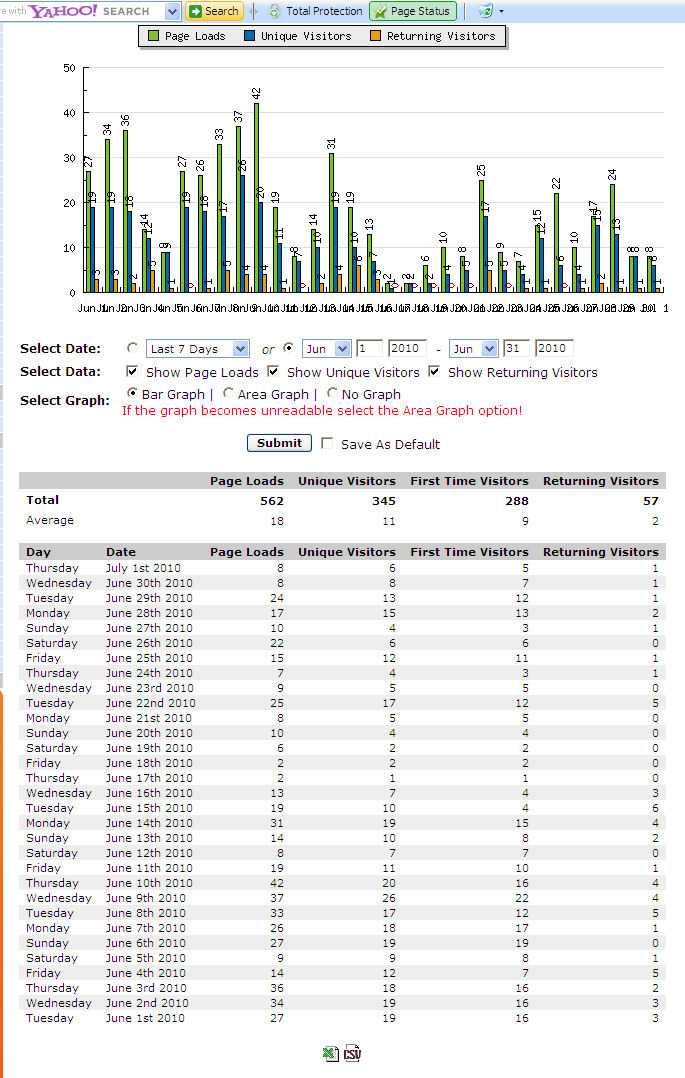This screenshot has height=1078, width=685.
Task: Click the June 10th 2010 date cell
Action: coord(149,883)
